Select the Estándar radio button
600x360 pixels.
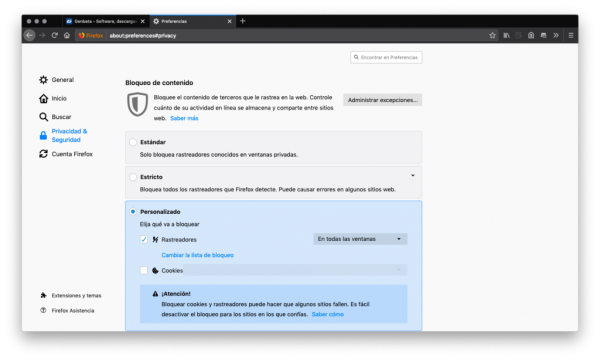pos(133,142)
